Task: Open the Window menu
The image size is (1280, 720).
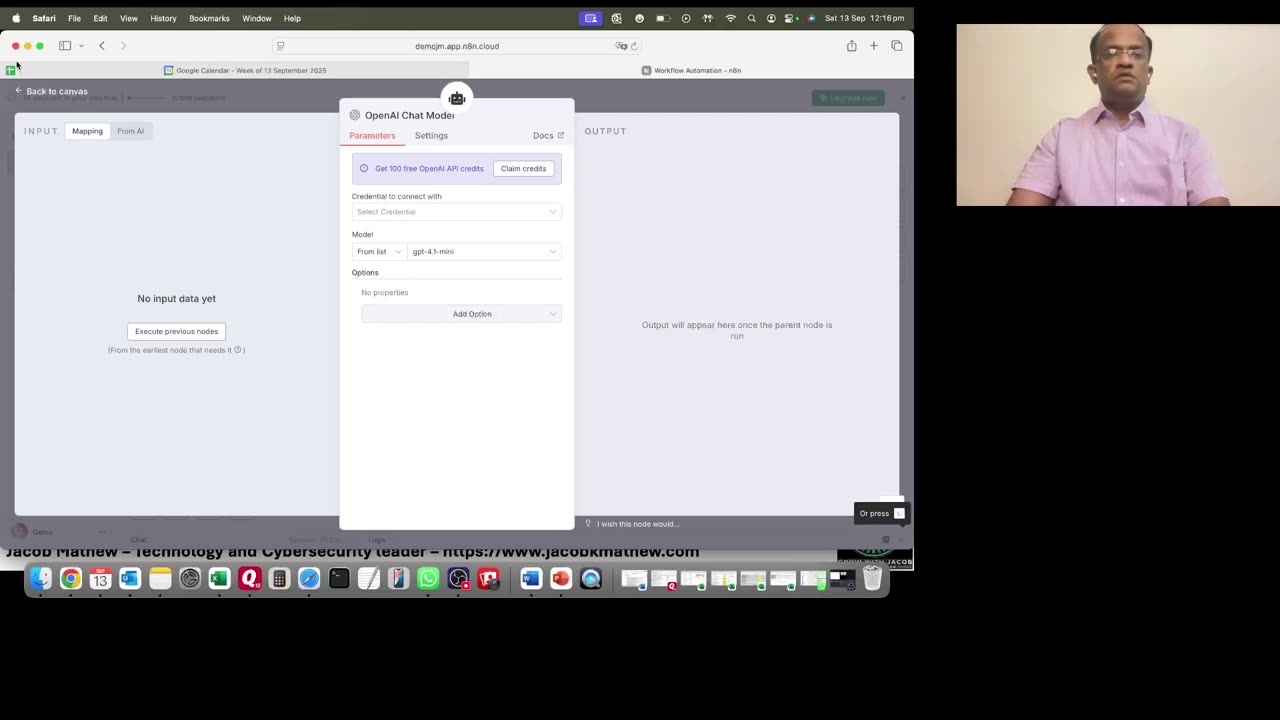Action: tap(257, 18)
